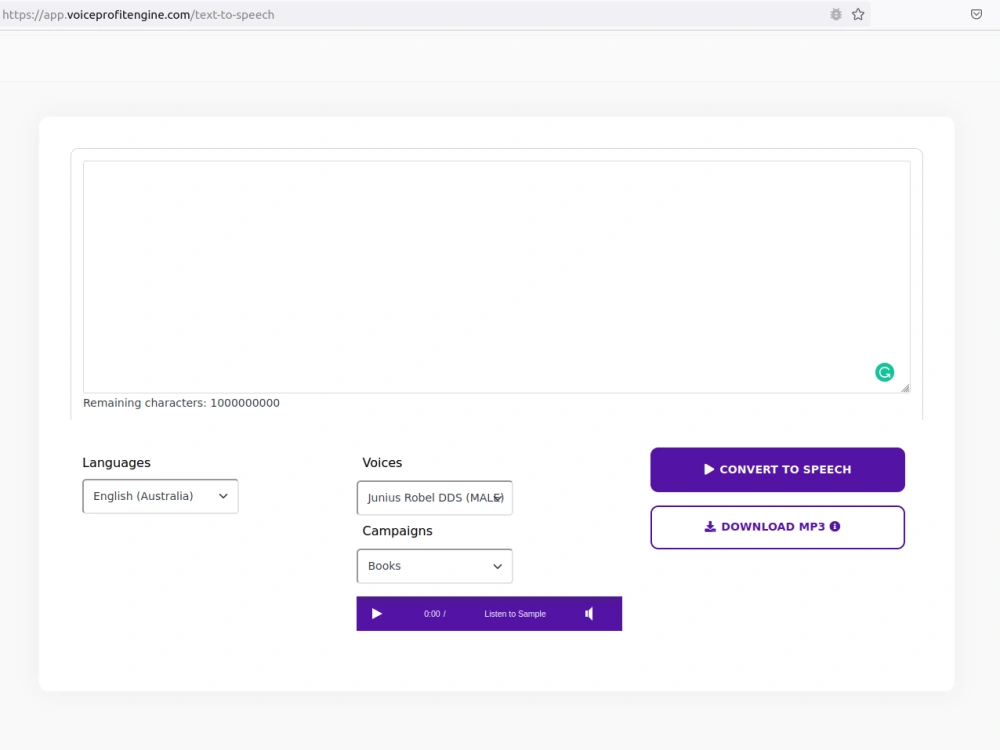This screenshot has width=1000, height=750.
Task: Open the Languages dropdown
Action: point(160,496)
